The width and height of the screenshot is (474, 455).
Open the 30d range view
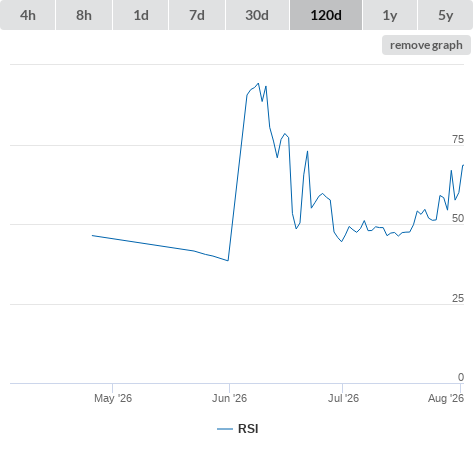257,15
